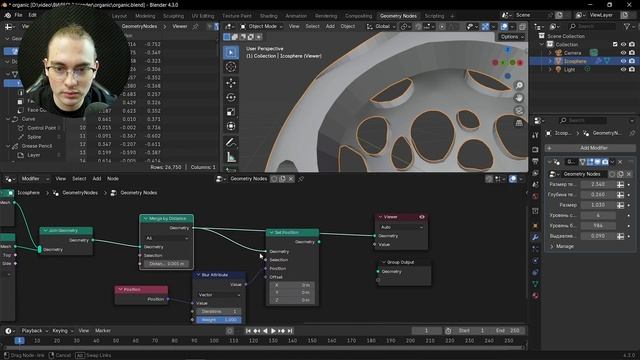The height and width of the screenshot is (360, 640).
Task: Open the Keying menu in timeline
Action: (62, 331)
